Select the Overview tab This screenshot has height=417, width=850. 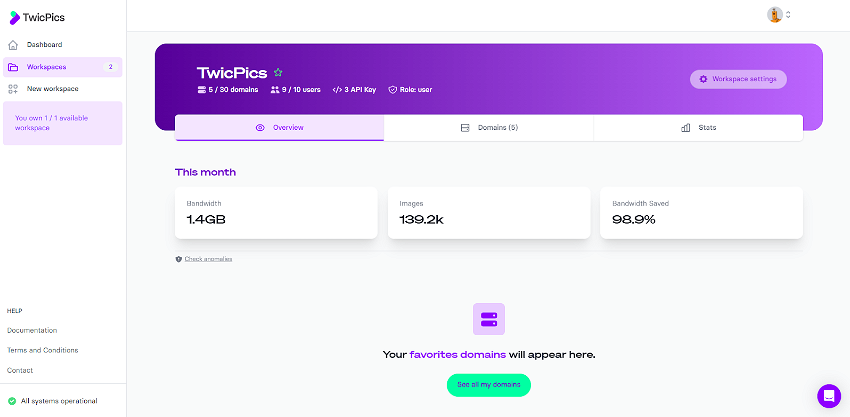click(x=279, y=128)
